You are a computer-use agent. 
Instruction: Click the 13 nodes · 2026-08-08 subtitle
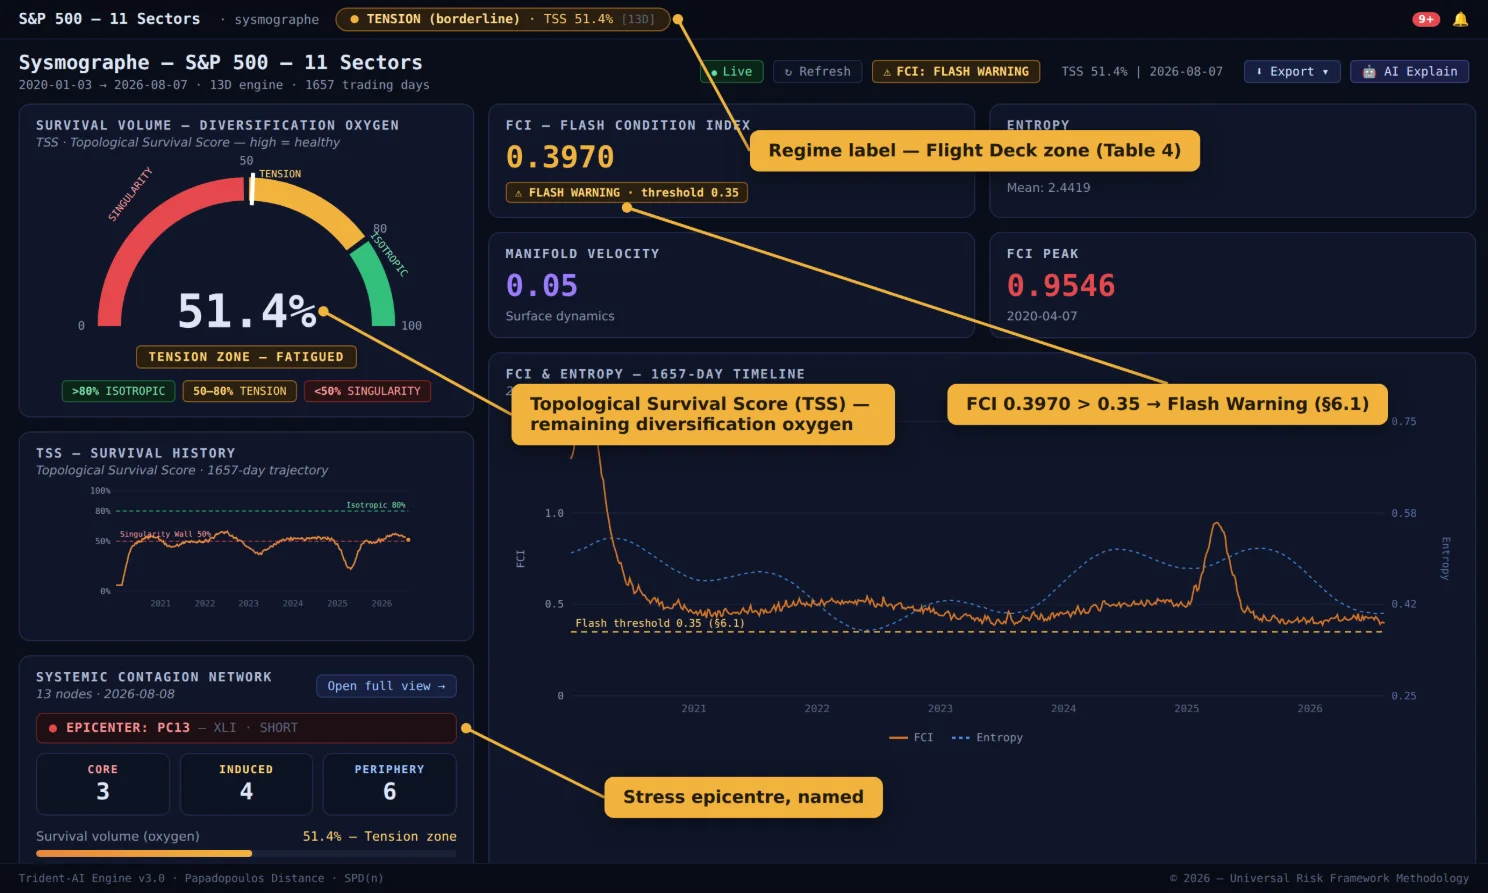[x=105, y=694]
